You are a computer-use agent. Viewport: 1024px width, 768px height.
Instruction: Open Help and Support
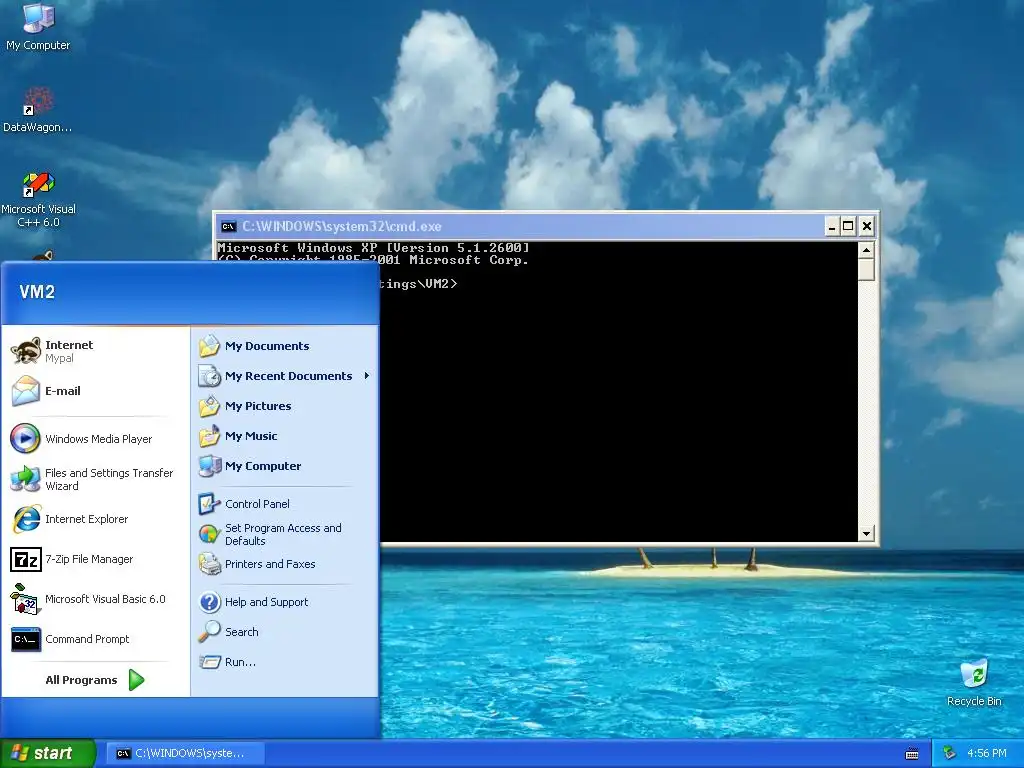coord(284,602)
